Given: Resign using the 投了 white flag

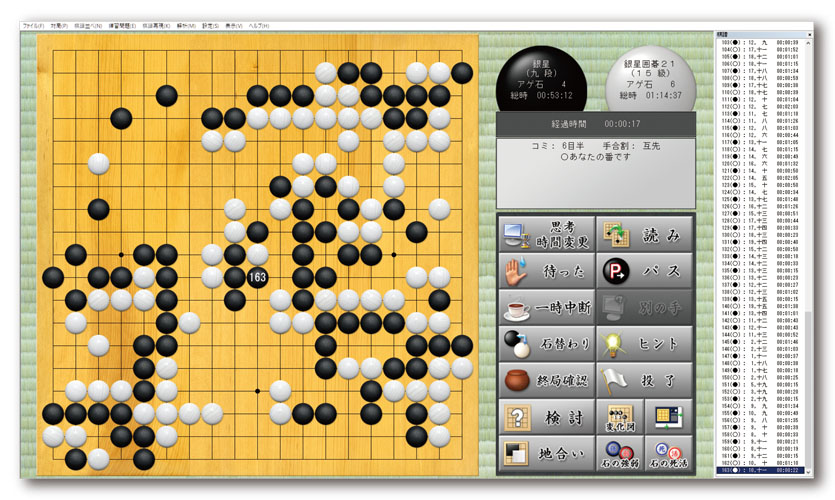Looking at the screenshot, I should (645, 380).
